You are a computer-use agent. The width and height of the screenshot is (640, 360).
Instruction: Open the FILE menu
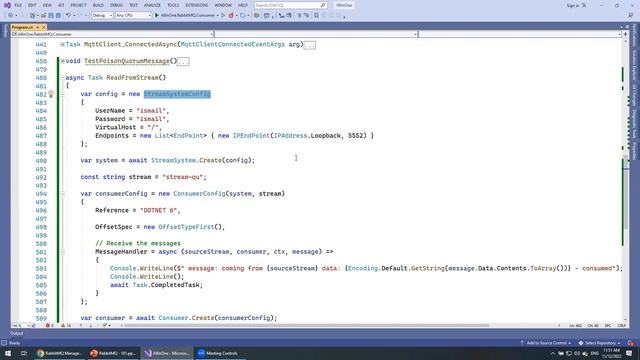[x=18, y=5]
